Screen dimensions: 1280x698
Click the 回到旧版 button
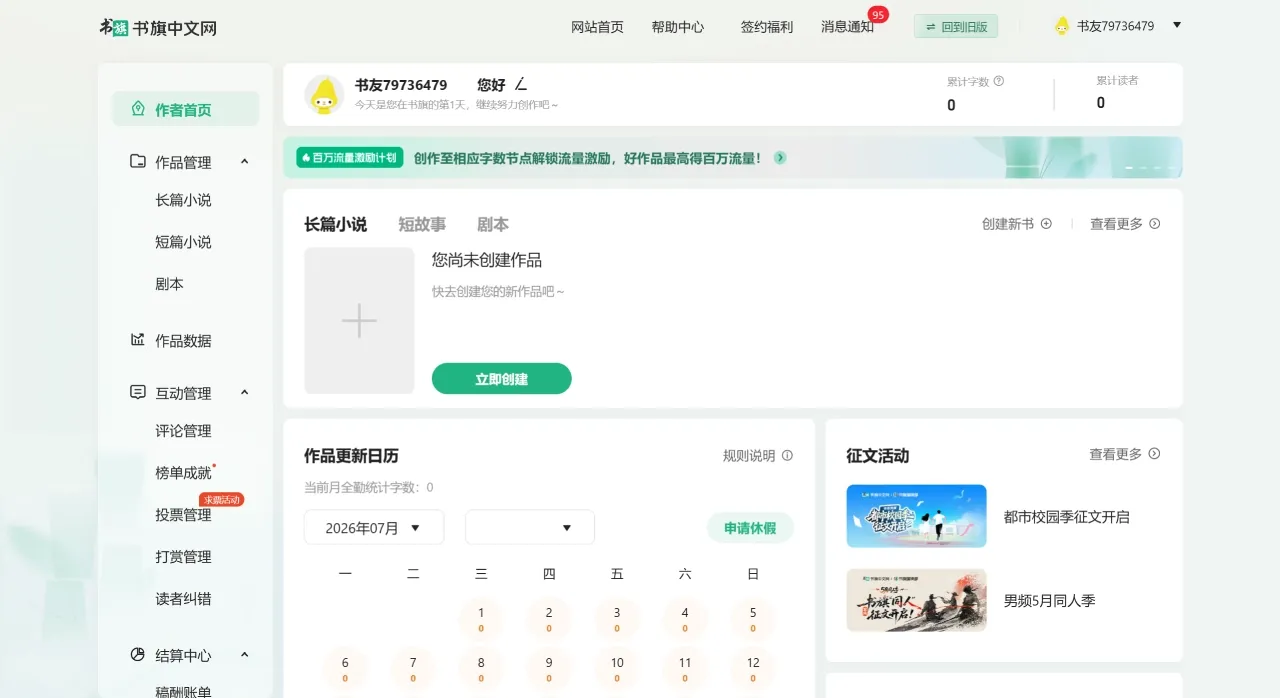(x=956, y=27)
